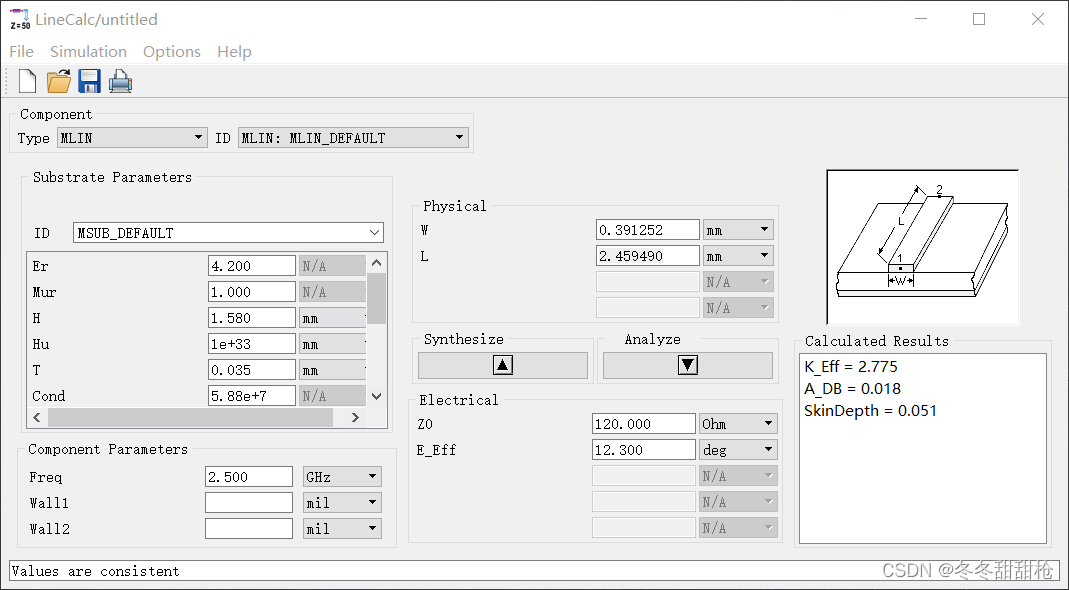Open the component Type MLIN dropdown
This screenshot has height=590, width=1069.
click(132, 138)
